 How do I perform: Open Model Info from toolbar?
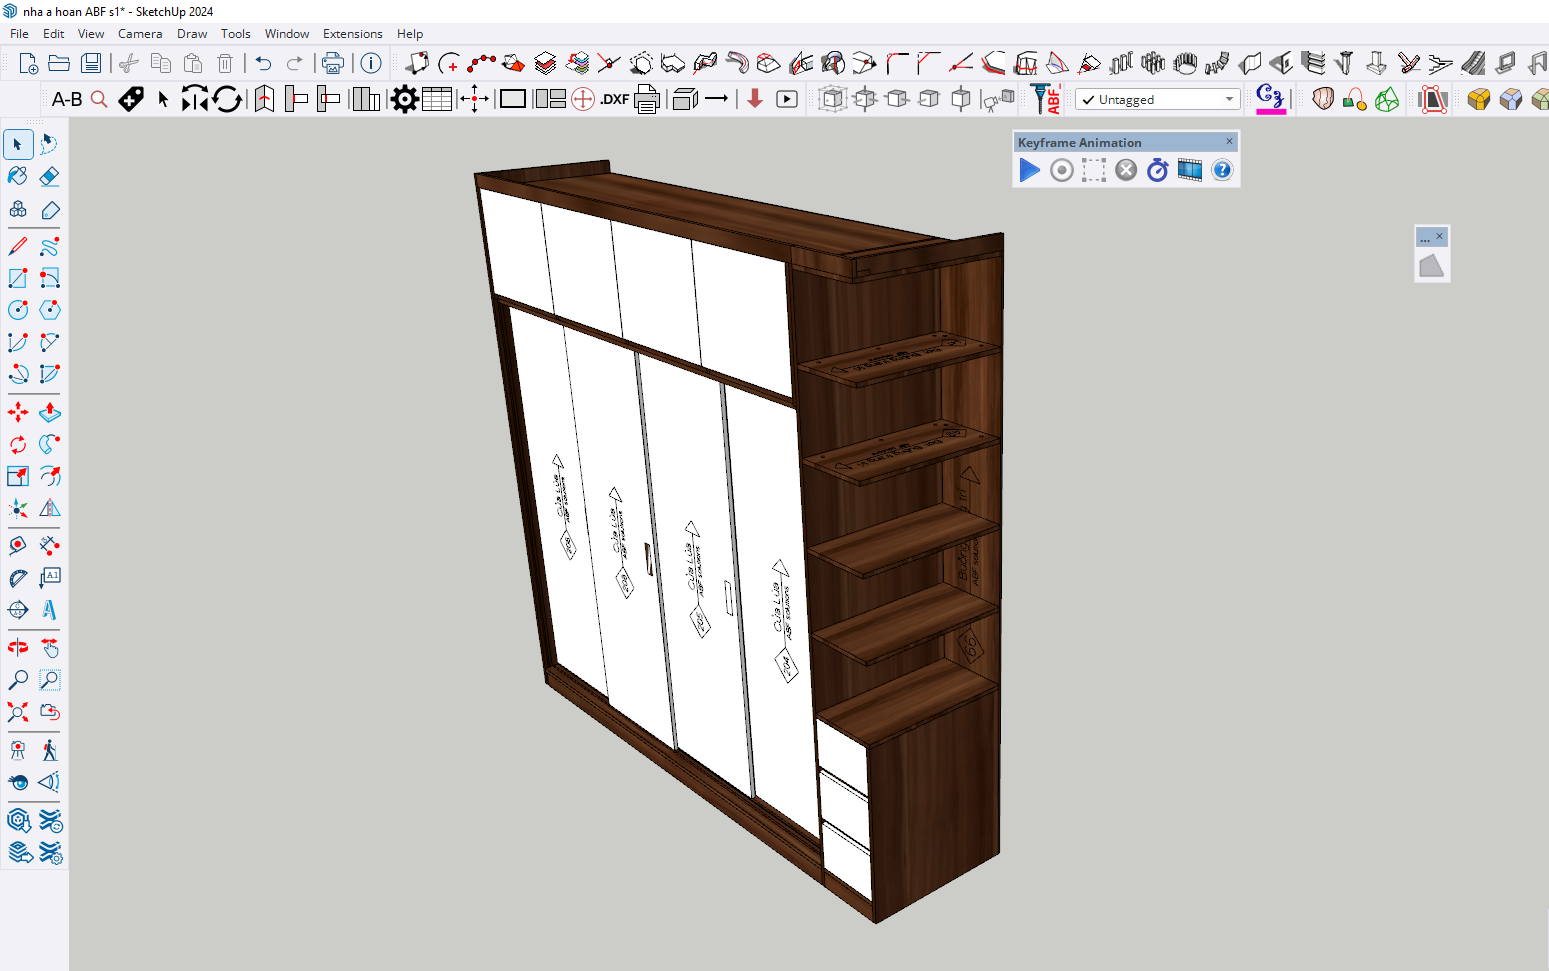[x=371, y=64]
